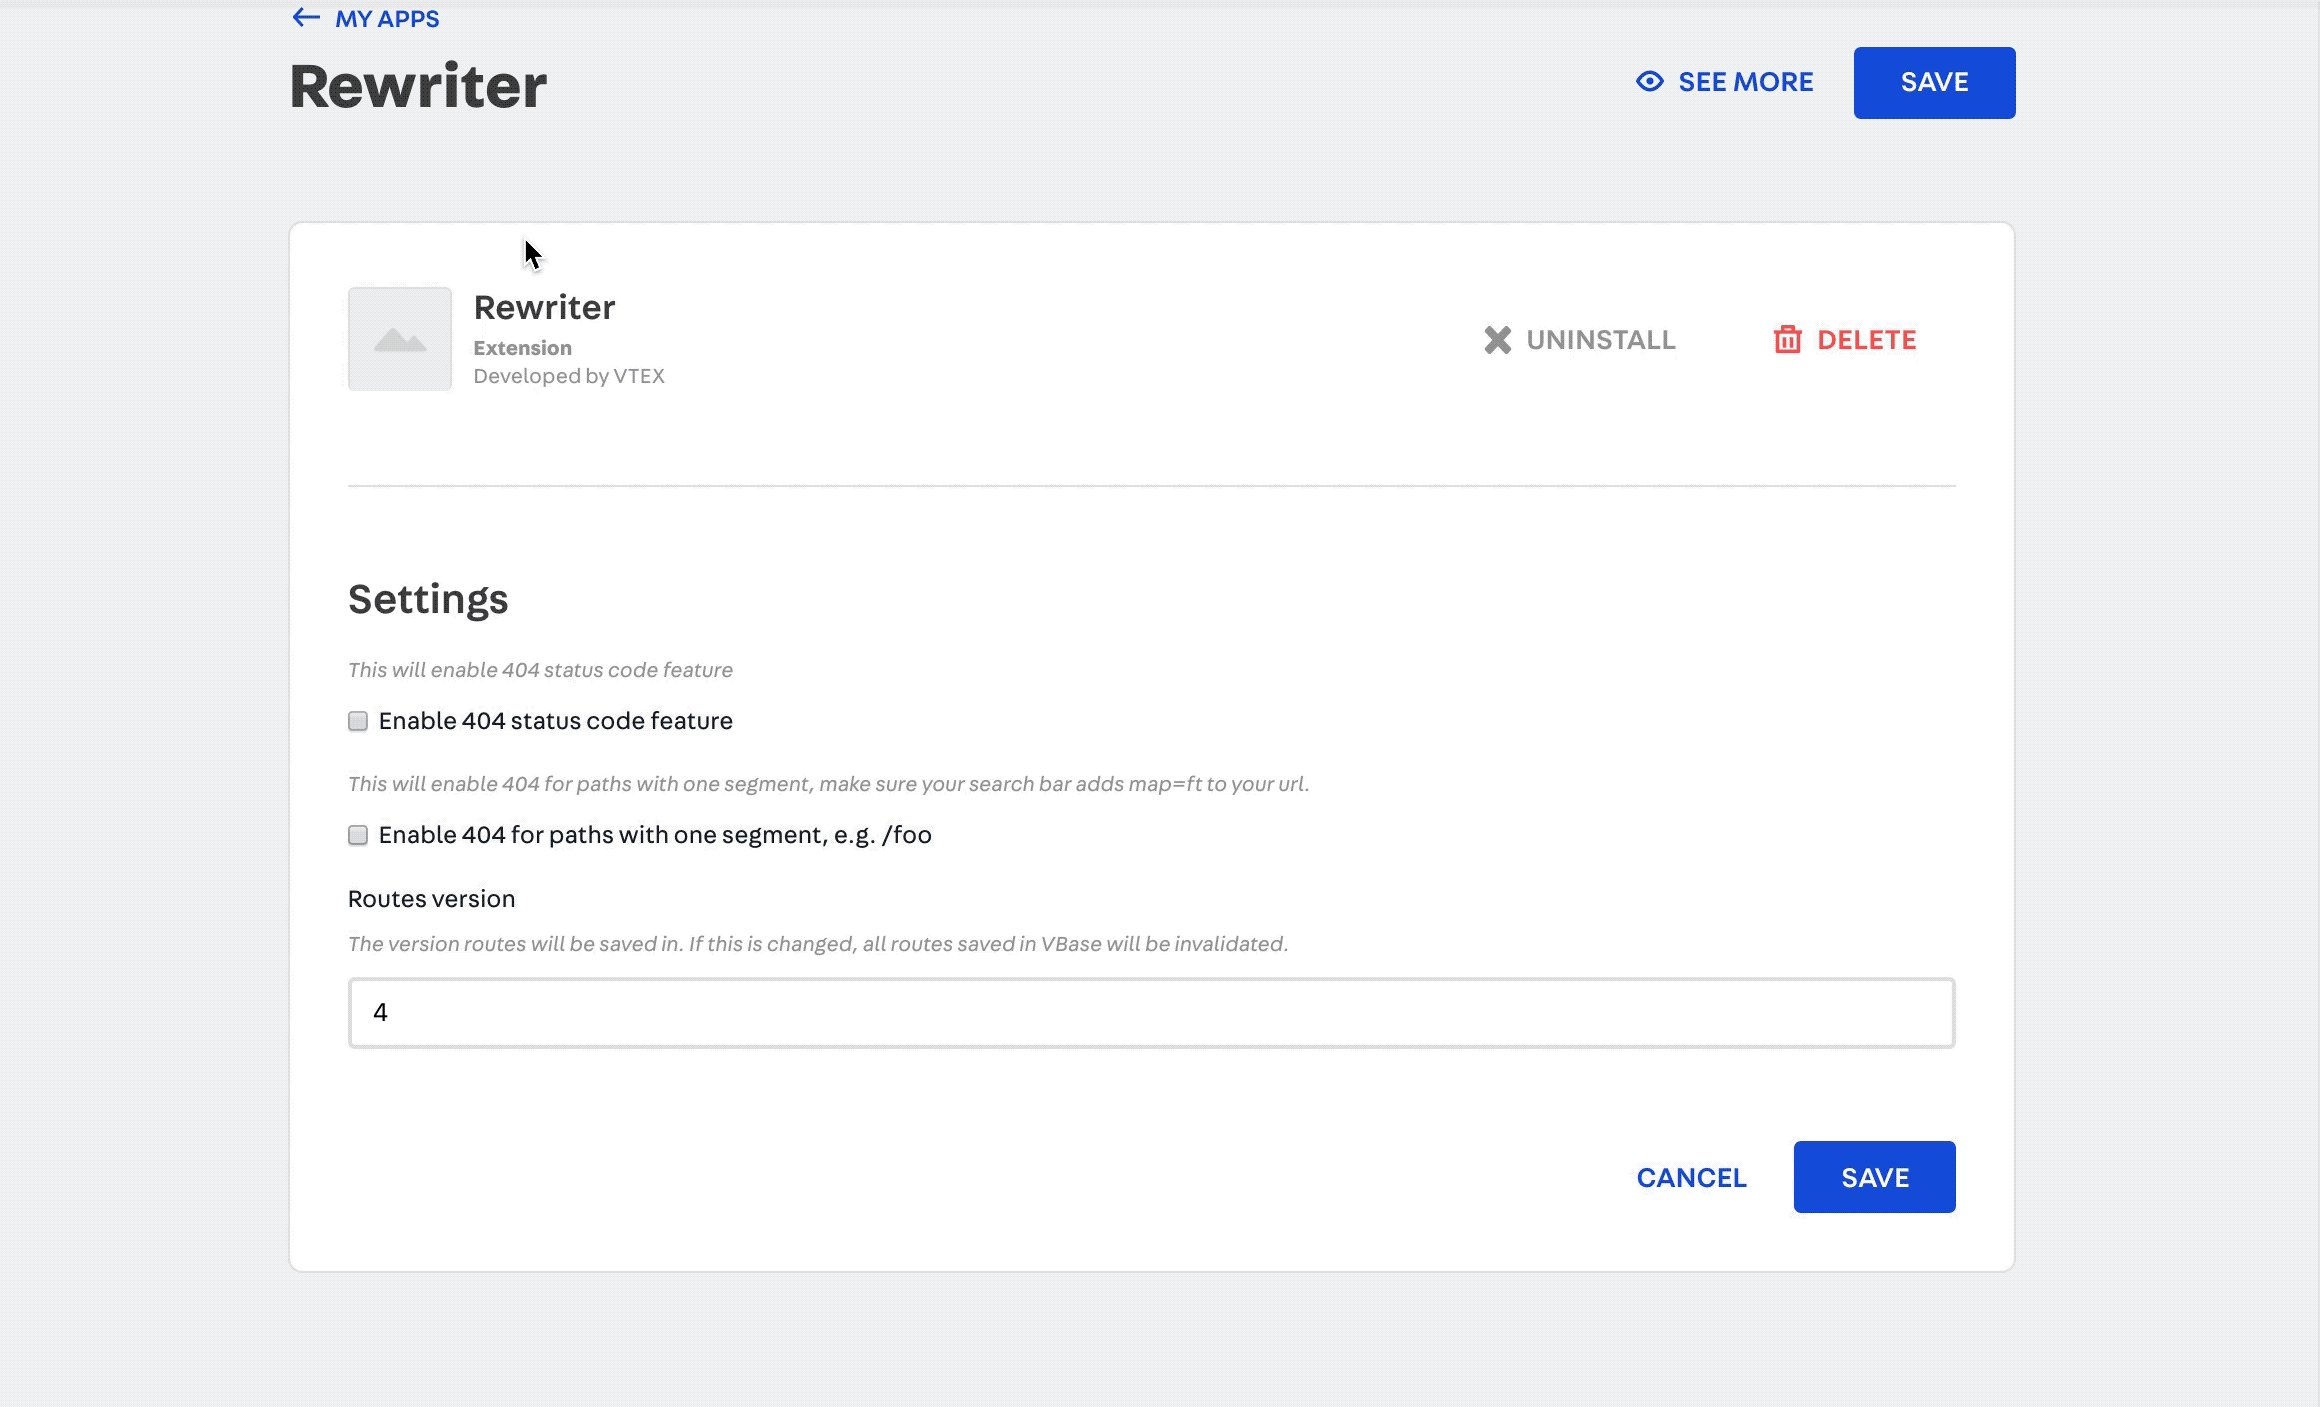Image resolution: width=2320 pixels, height=1407 pixels.
Task: Click the eye icon beside SEE MORE
Action: [x=1650, y=82]
